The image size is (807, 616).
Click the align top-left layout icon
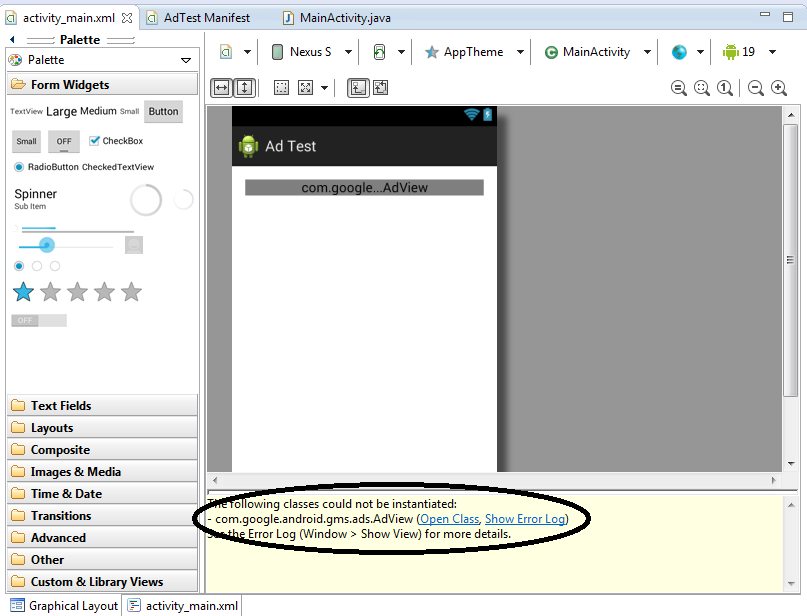[358, 88]
